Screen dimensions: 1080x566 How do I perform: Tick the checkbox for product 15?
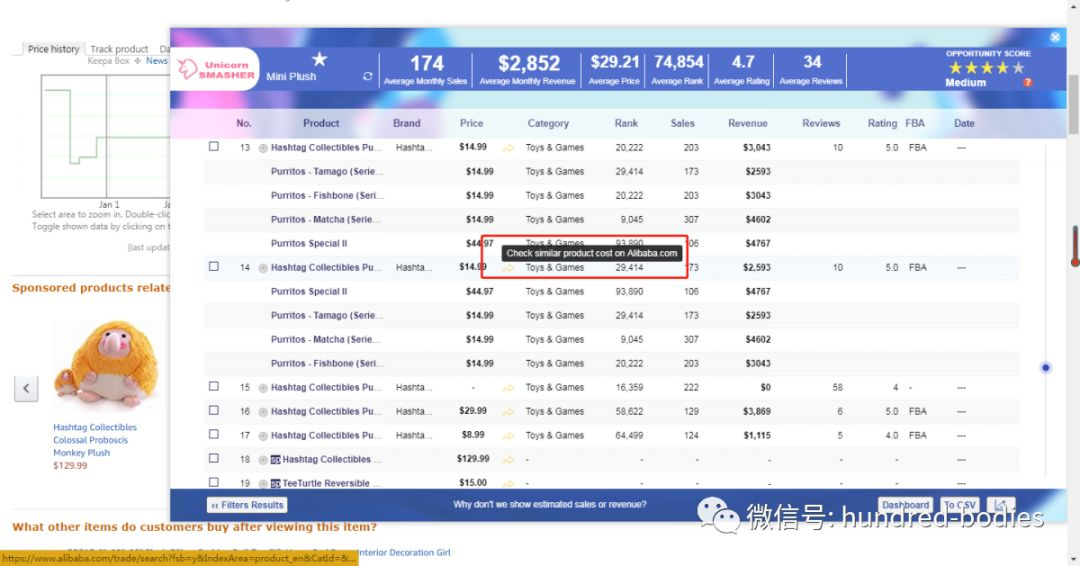coord(214,386)
